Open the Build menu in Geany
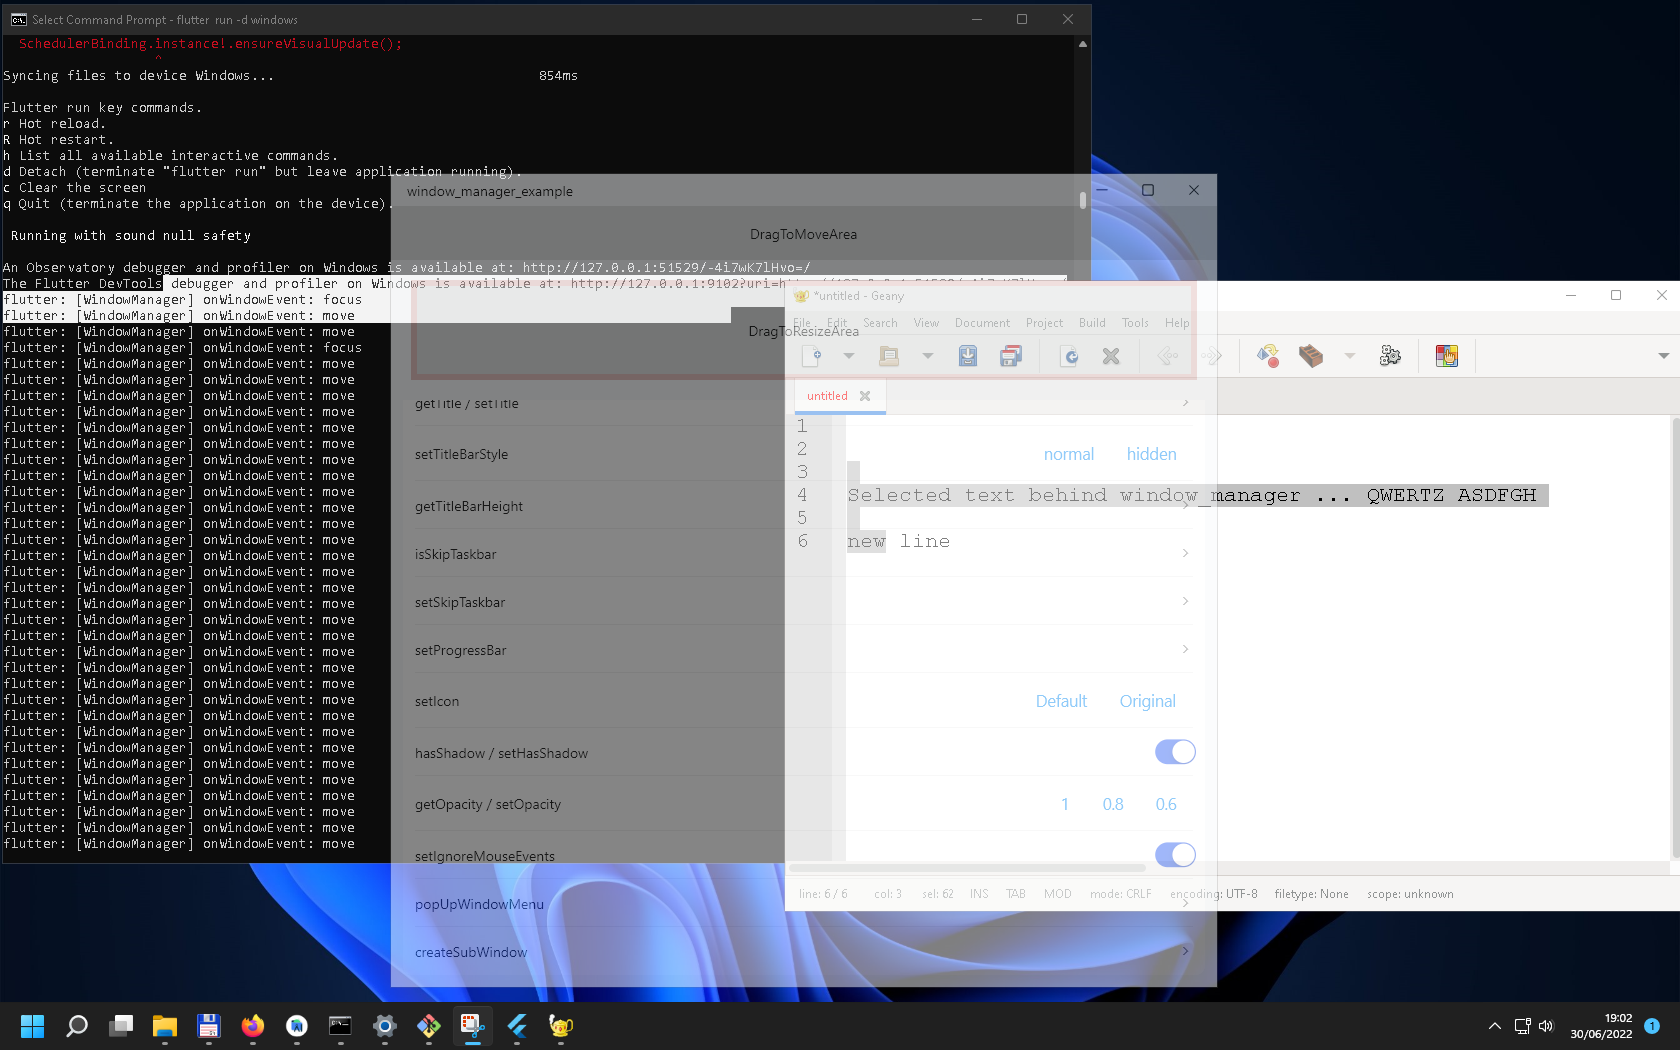The width and height of the screenshot is (1680, 1050). click(x=1091, y=322)
